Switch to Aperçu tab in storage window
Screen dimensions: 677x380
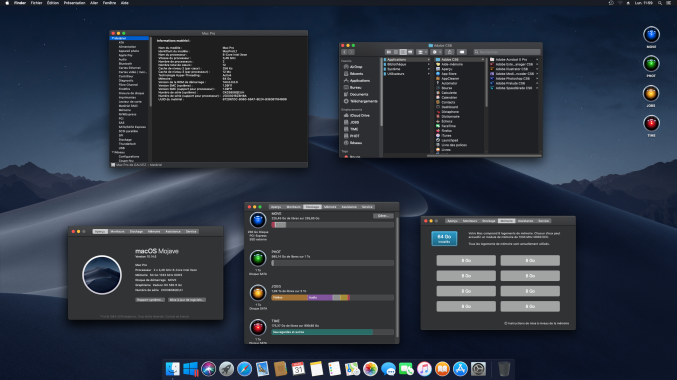click(275, 207)
